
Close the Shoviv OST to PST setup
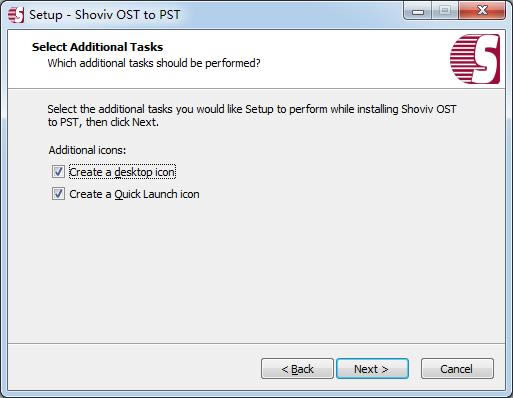point(482,11)
